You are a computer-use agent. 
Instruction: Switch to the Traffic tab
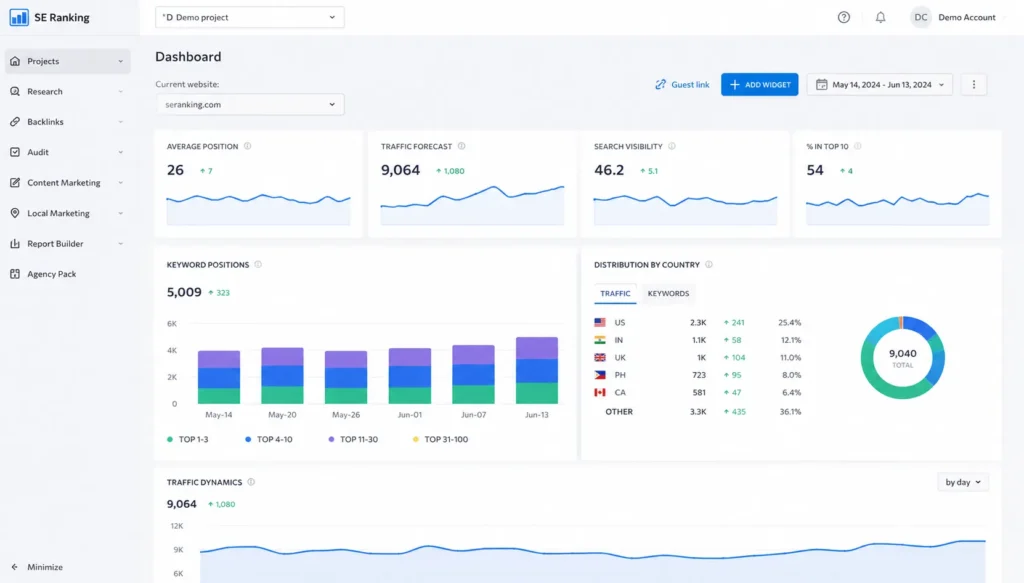click(x=615, y=294)
